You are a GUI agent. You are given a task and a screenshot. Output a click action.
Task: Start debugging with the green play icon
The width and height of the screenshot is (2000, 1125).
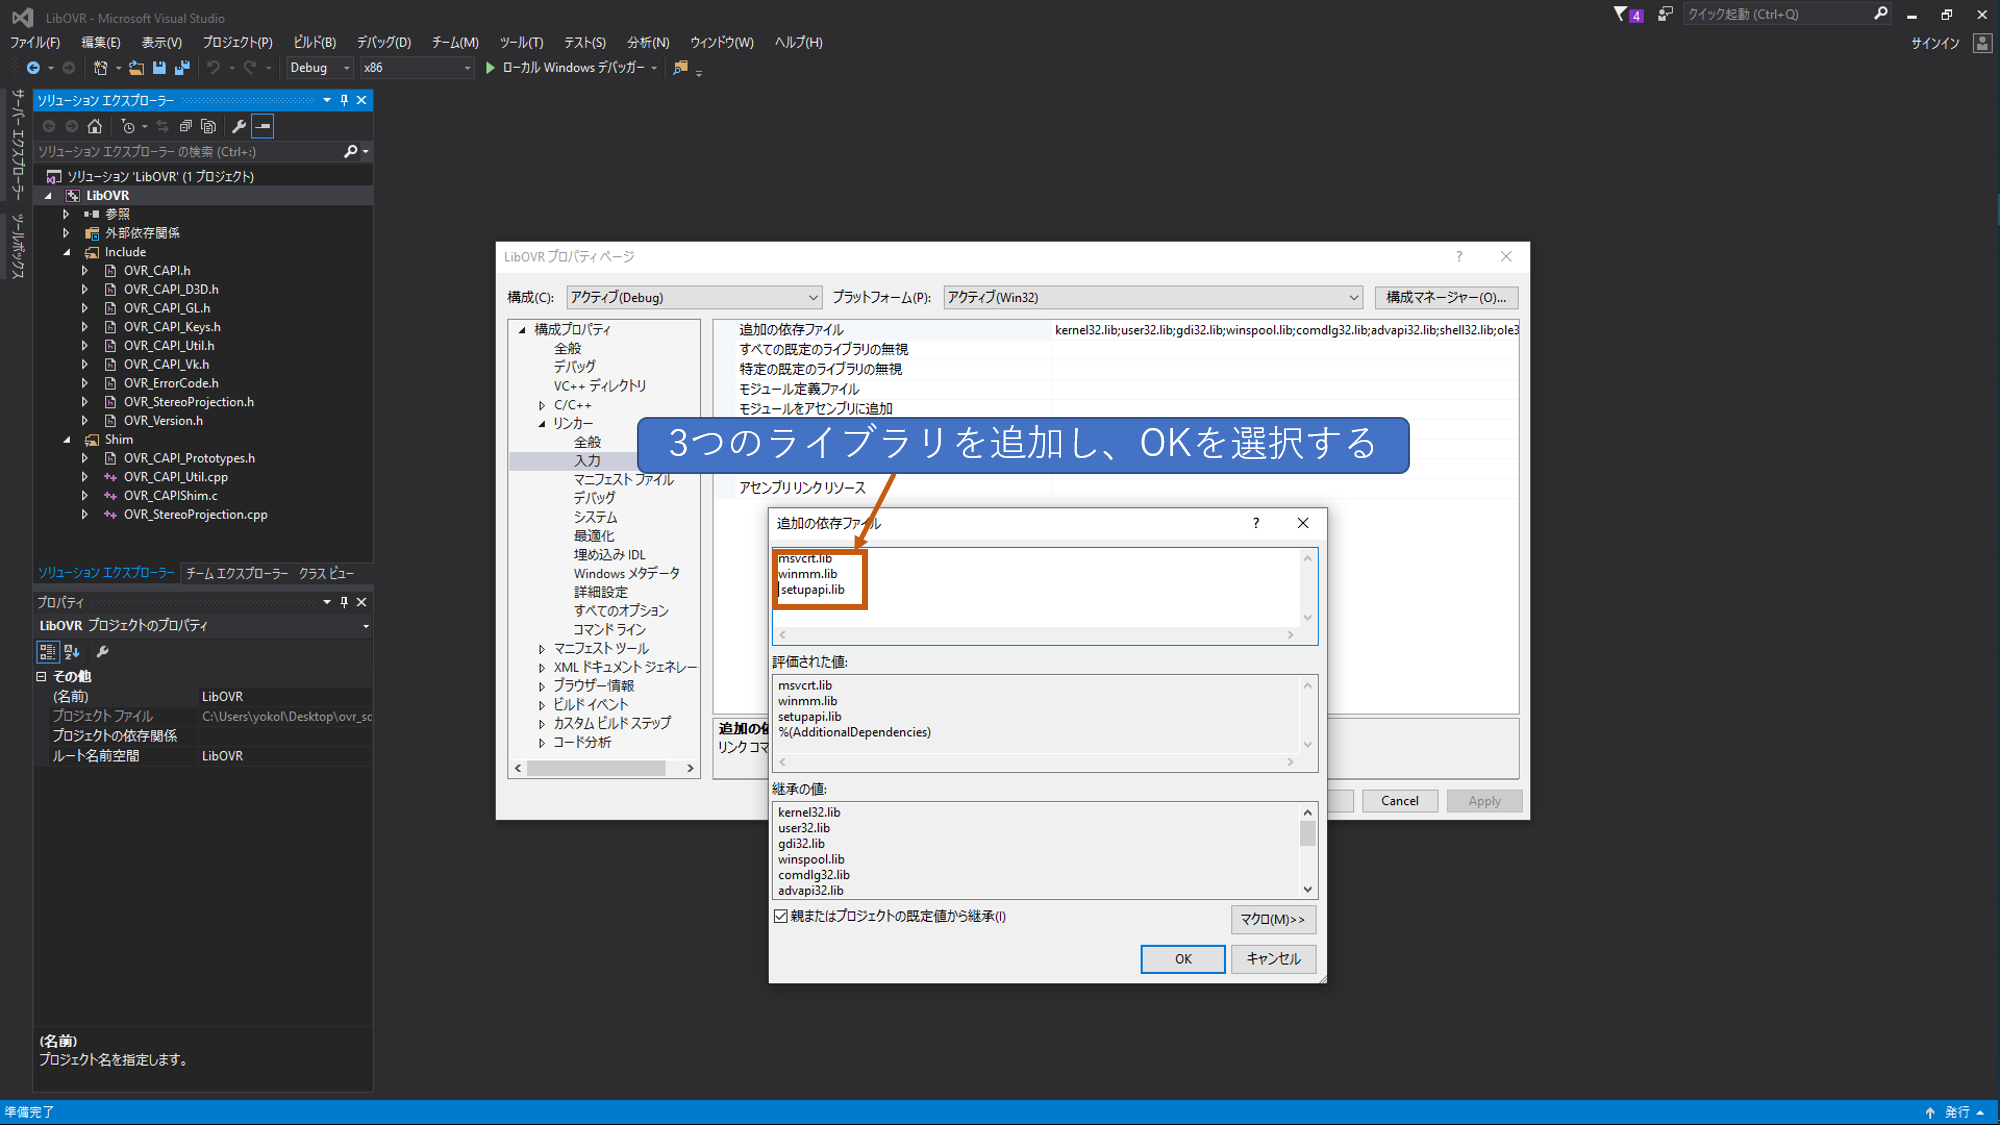[490, 68]
